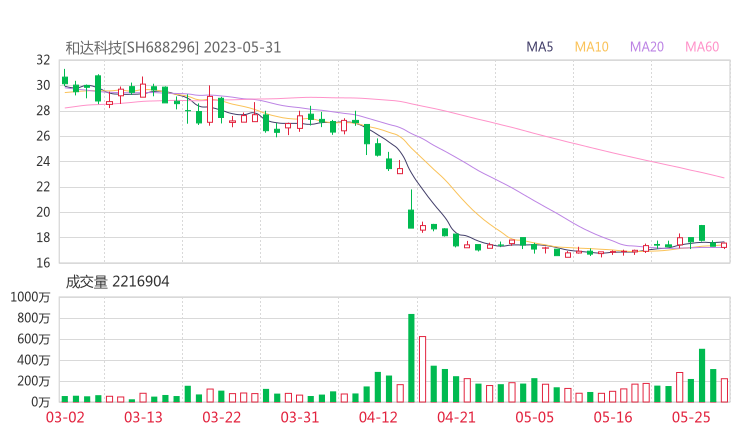Click the 600万 volume axis label
Screen dimensions: 740x440
coord(33,339)
